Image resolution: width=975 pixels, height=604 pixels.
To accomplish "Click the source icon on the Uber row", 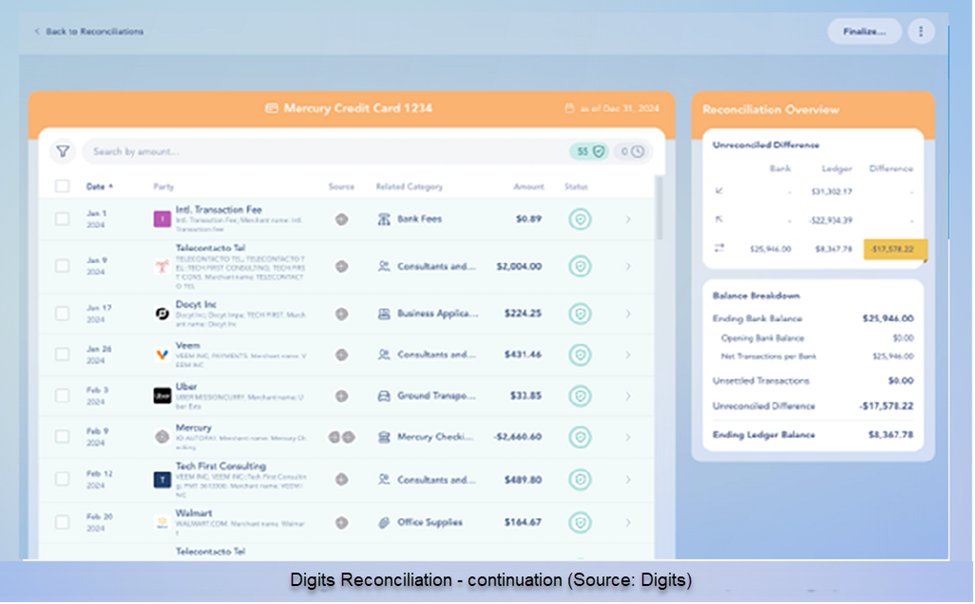I will [341, 396].
